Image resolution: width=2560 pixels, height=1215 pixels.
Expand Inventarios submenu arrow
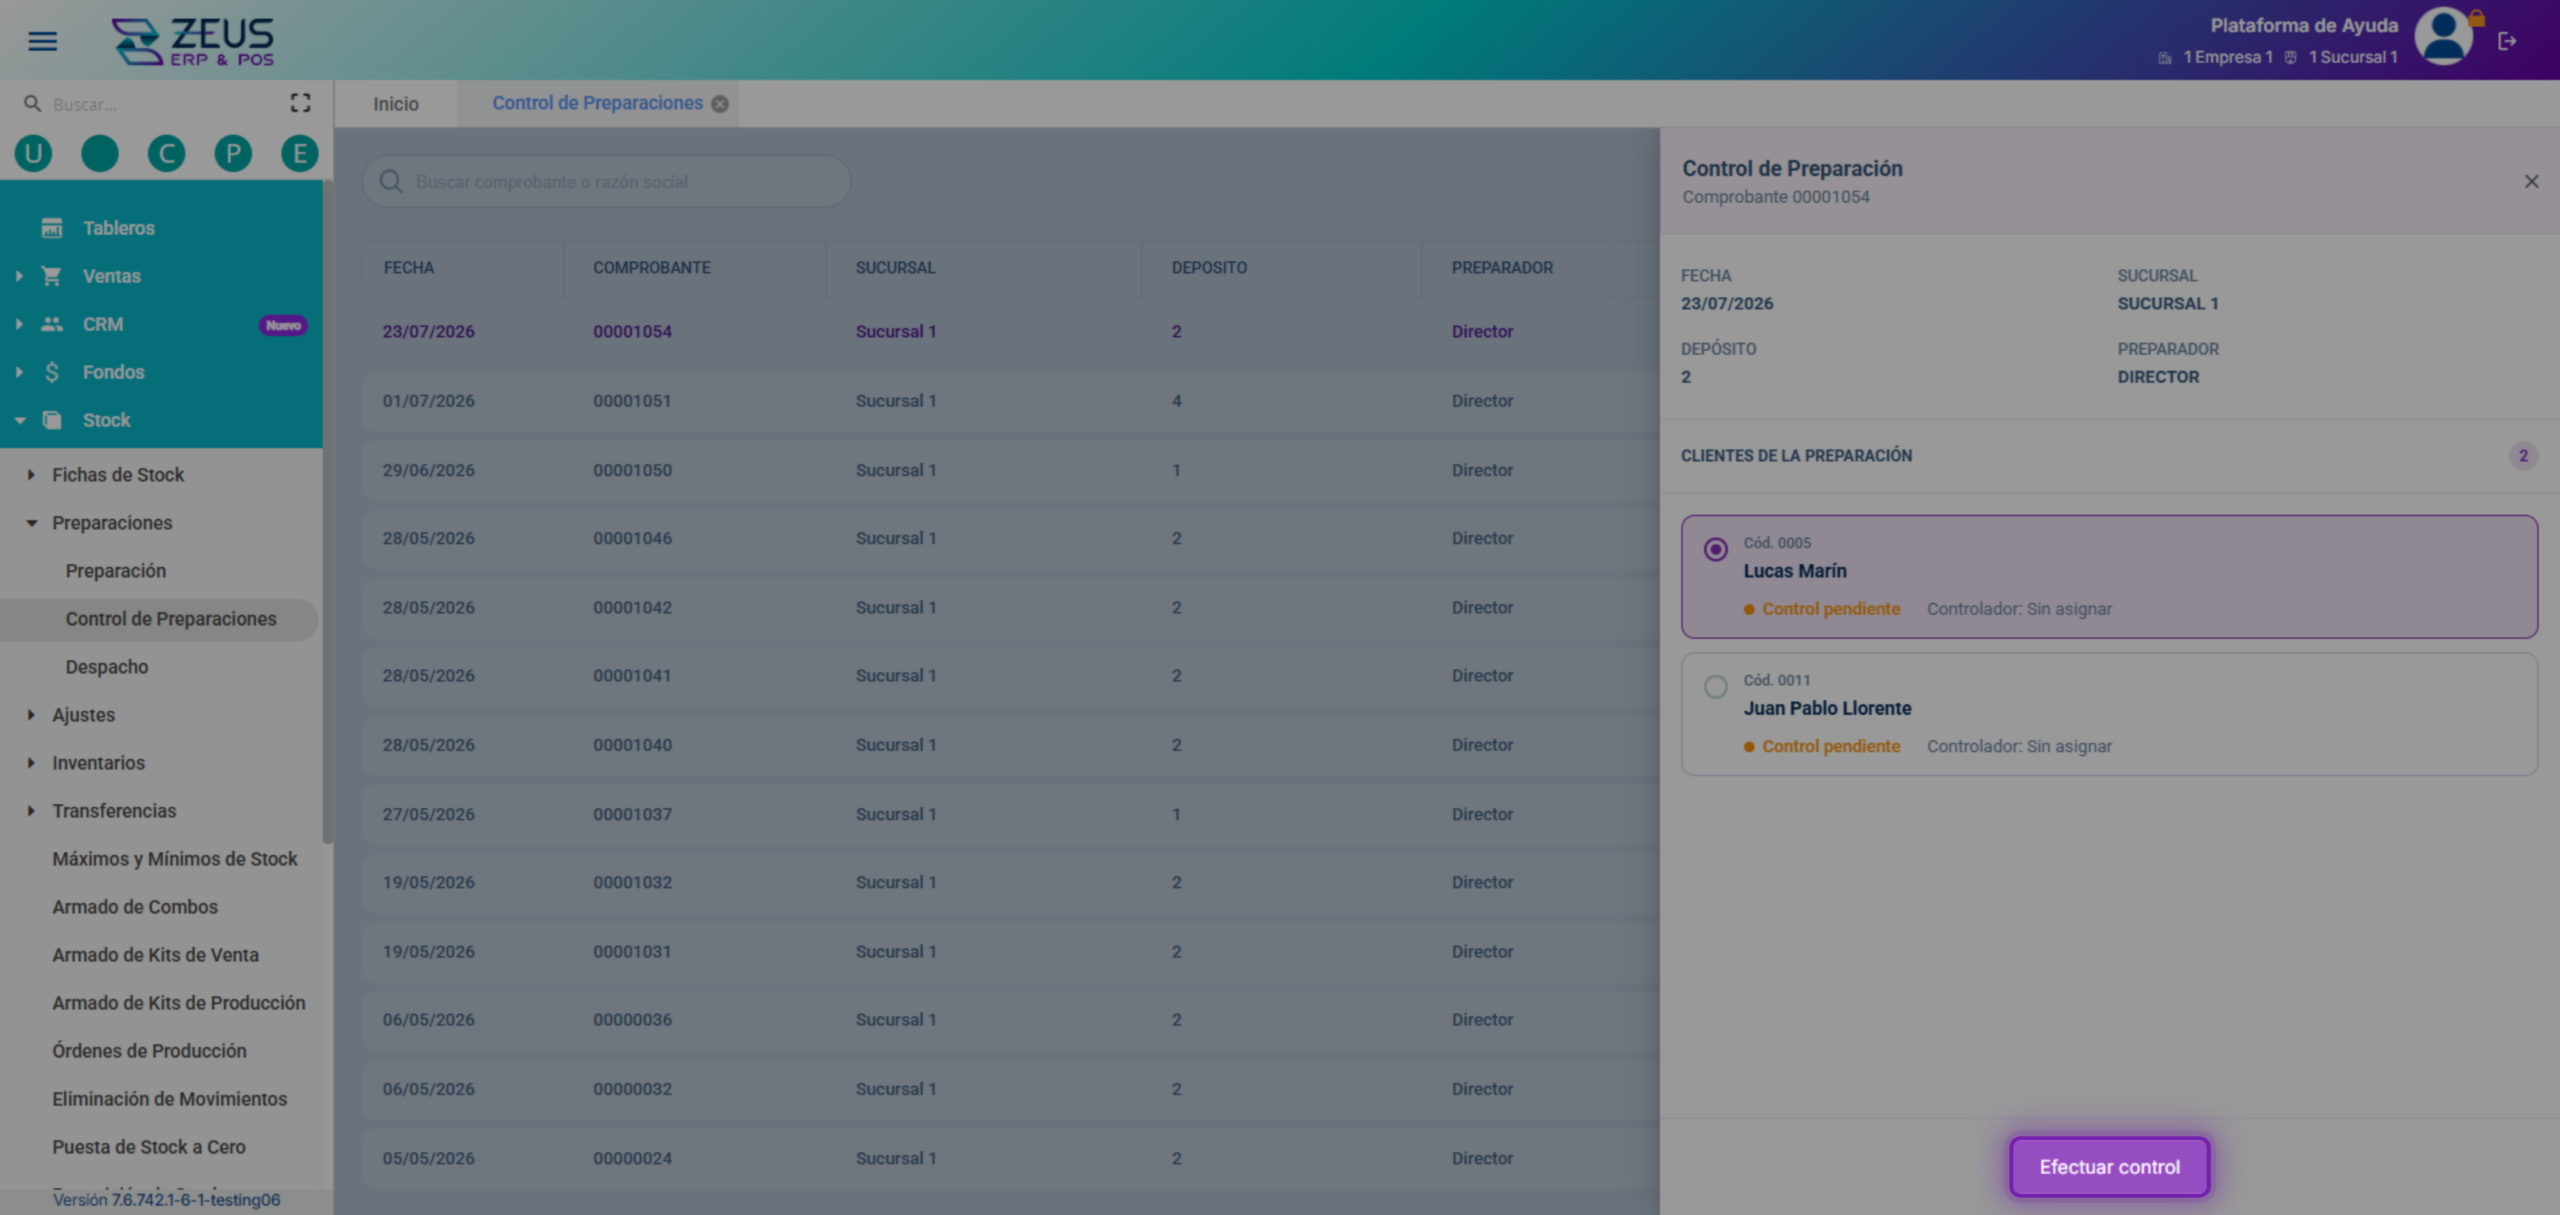31,763
